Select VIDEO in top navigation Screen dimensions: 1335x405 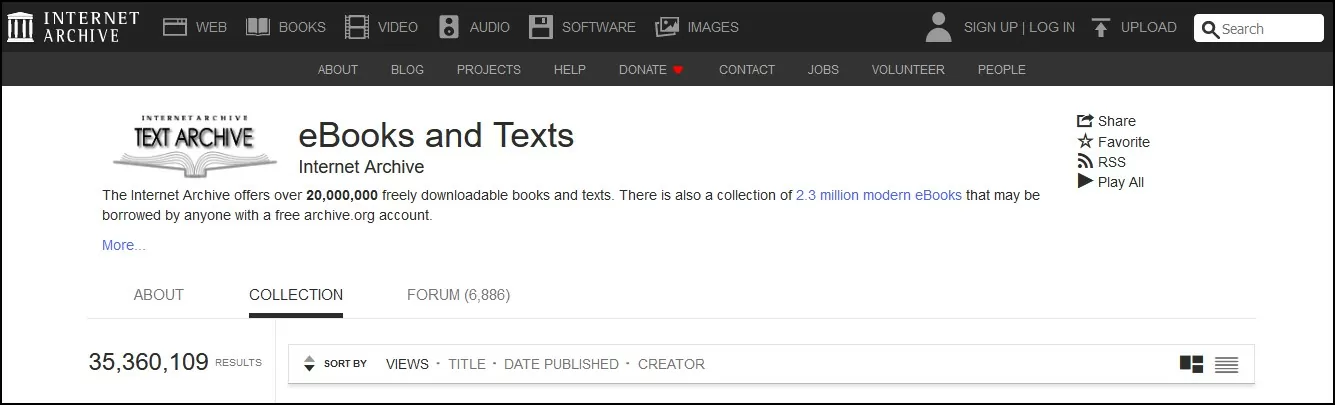[x=398, y=27]
